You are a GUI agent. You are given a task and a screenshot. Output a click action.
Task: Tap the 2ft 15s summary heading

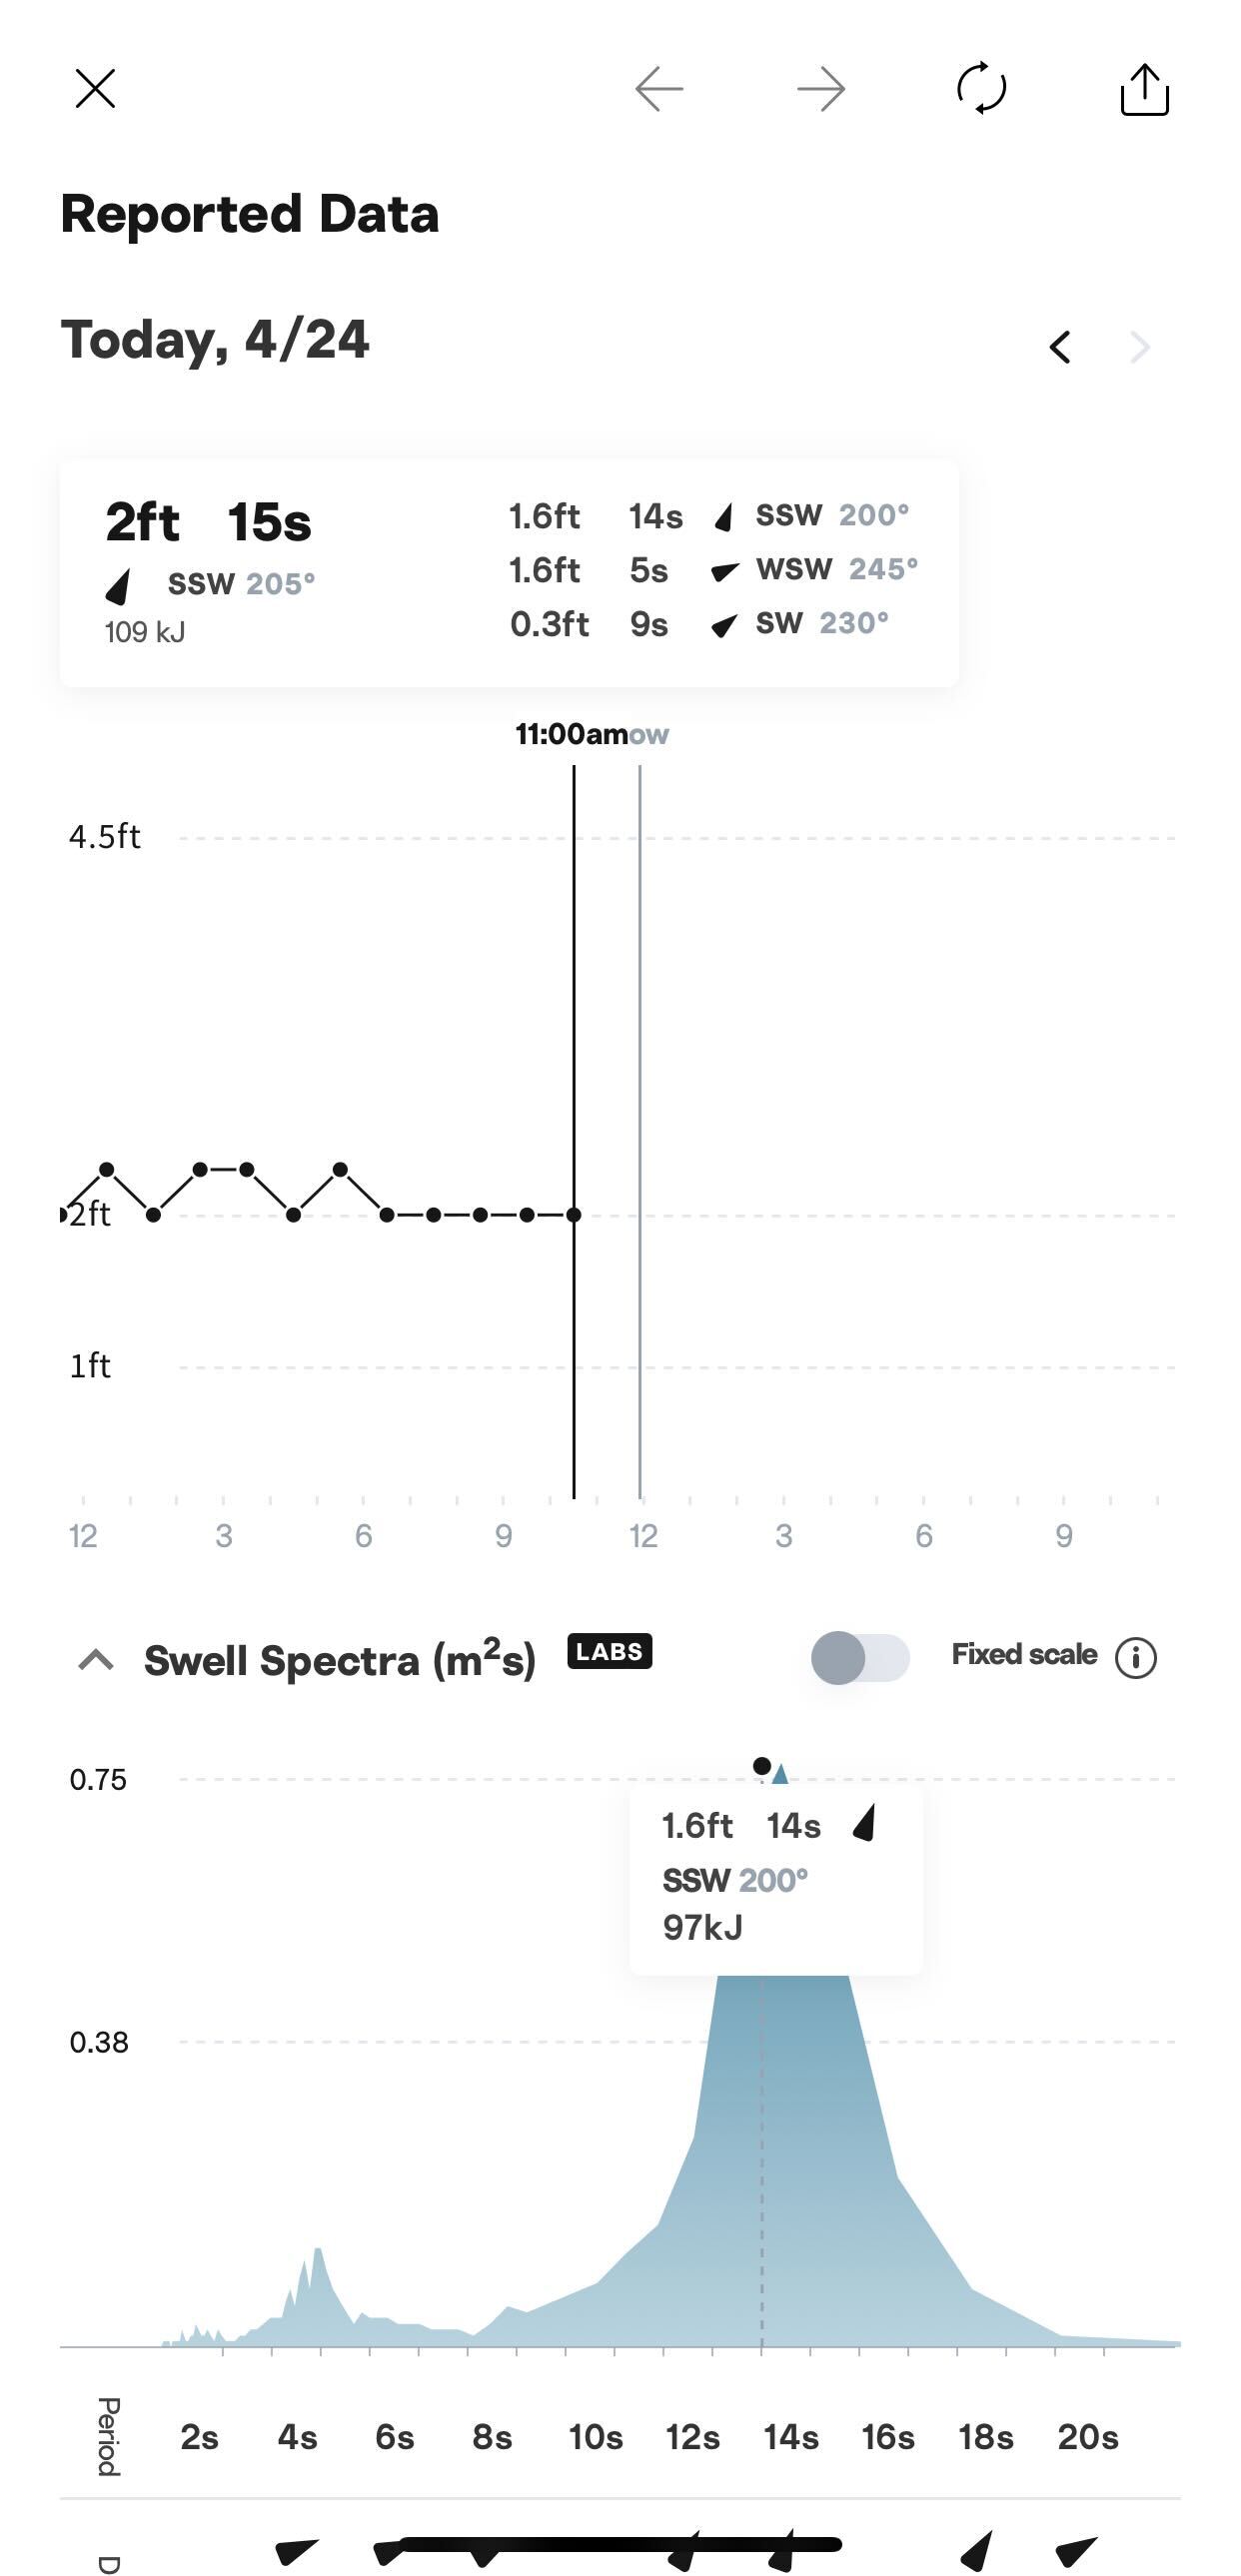(209, 522)
